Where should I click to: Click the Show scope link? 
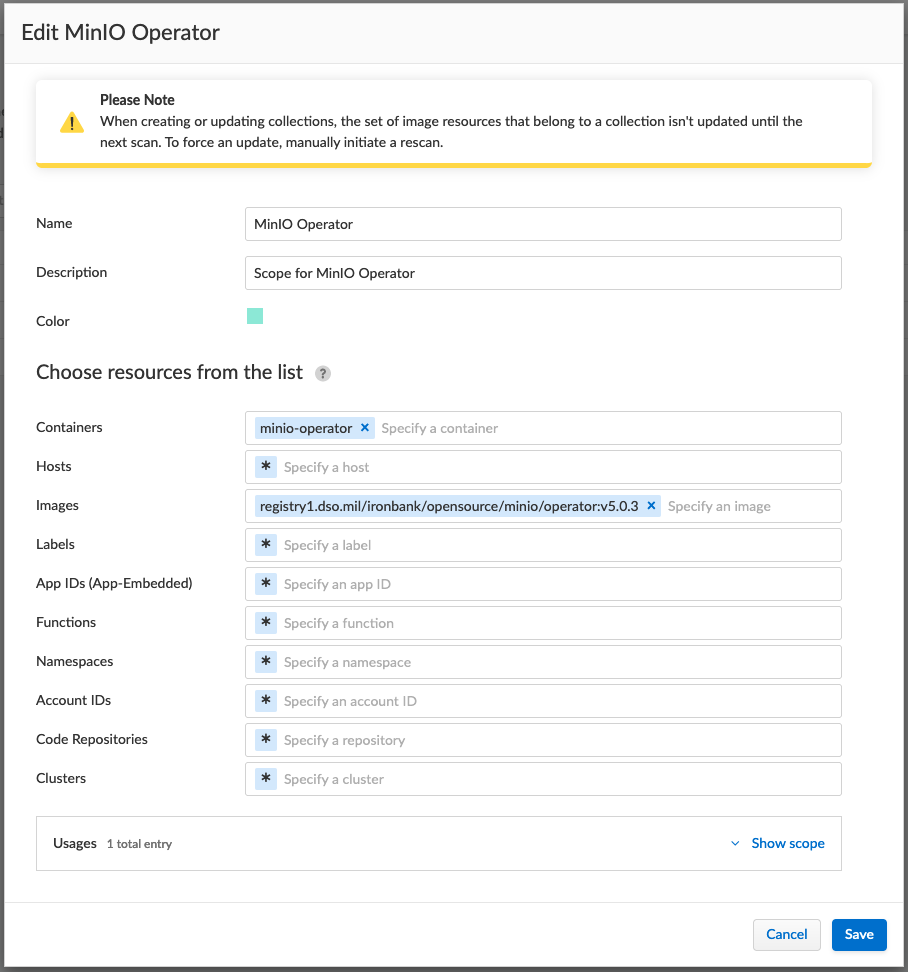coord(788,844)
